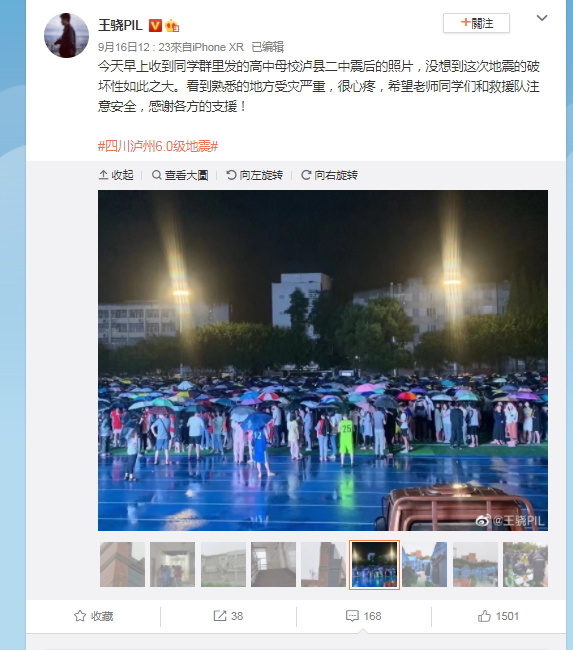Viewport: 573px width, 650px height.
Task: Select the blue tents thumbnail
Action: [x=425, y=564]
